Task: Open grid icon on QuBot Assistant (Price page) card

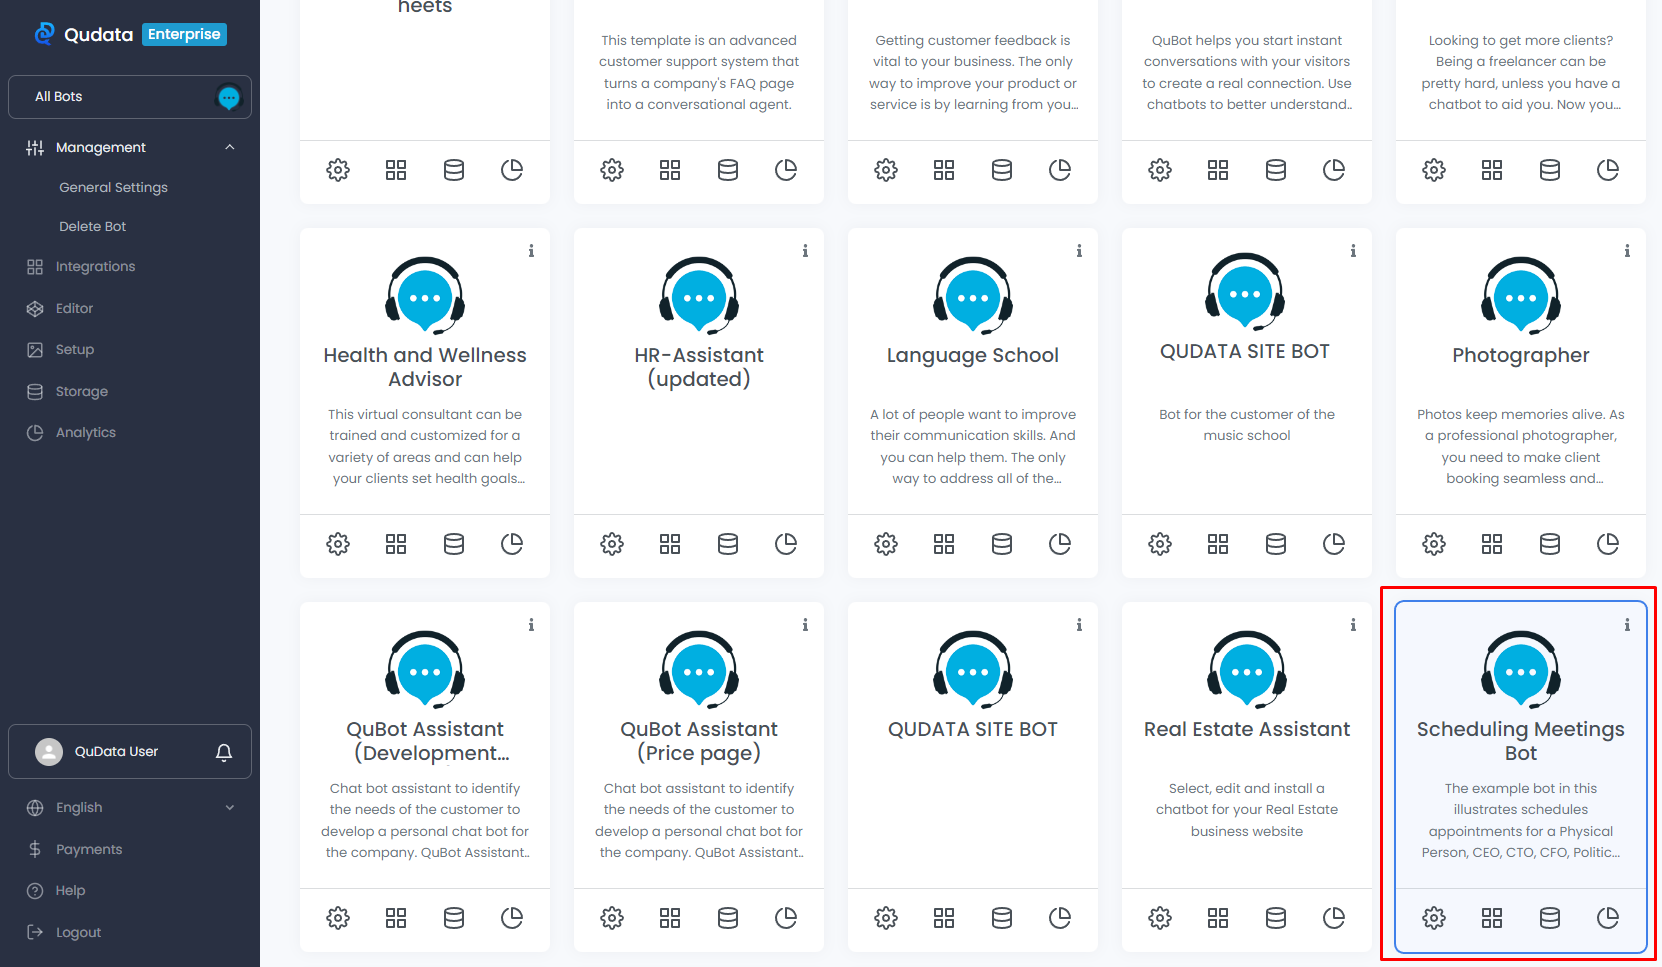Action: 670,918
